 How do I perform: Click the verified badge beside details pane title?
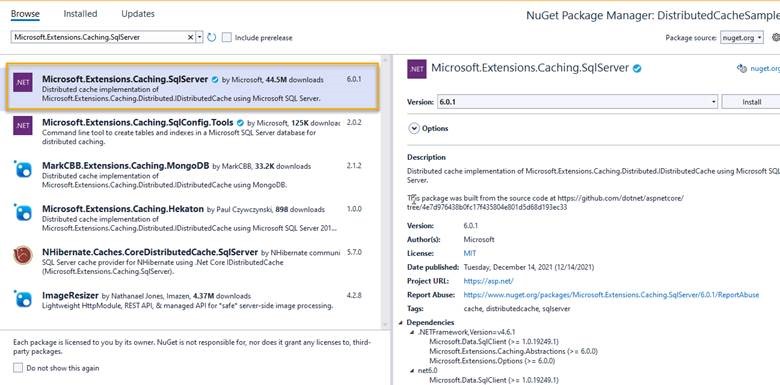[x=637, y=69]
